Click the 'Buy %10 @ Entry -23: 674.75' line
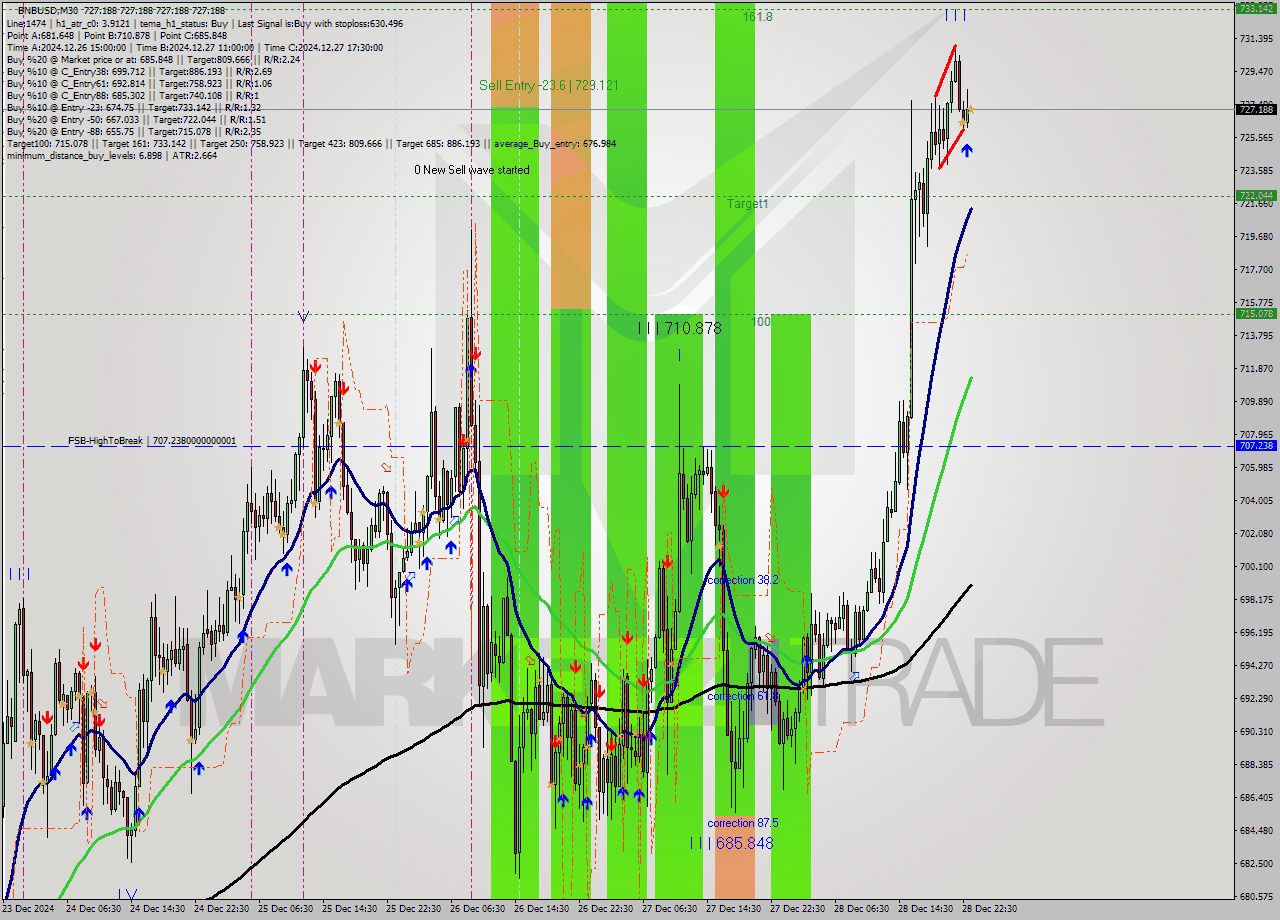The width and height of the screenshot is (1280, 920). tap(134, 107)
